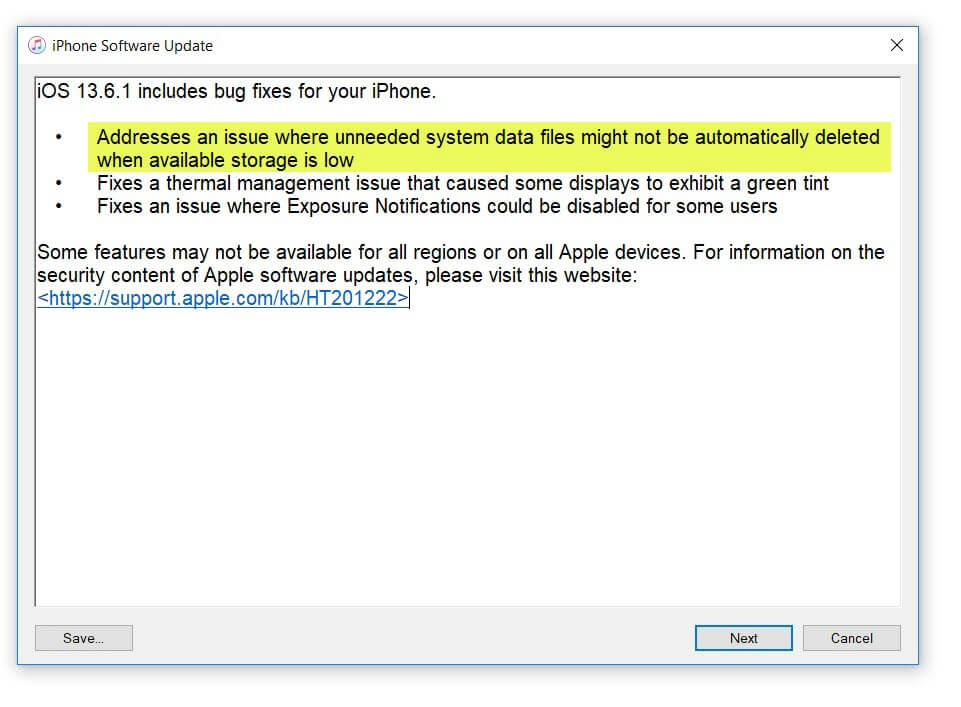The width and height of the screenshot is (961, 707).
Task: Click the highlighted 'Addresses an issue' line
Action: pos(488,137)
